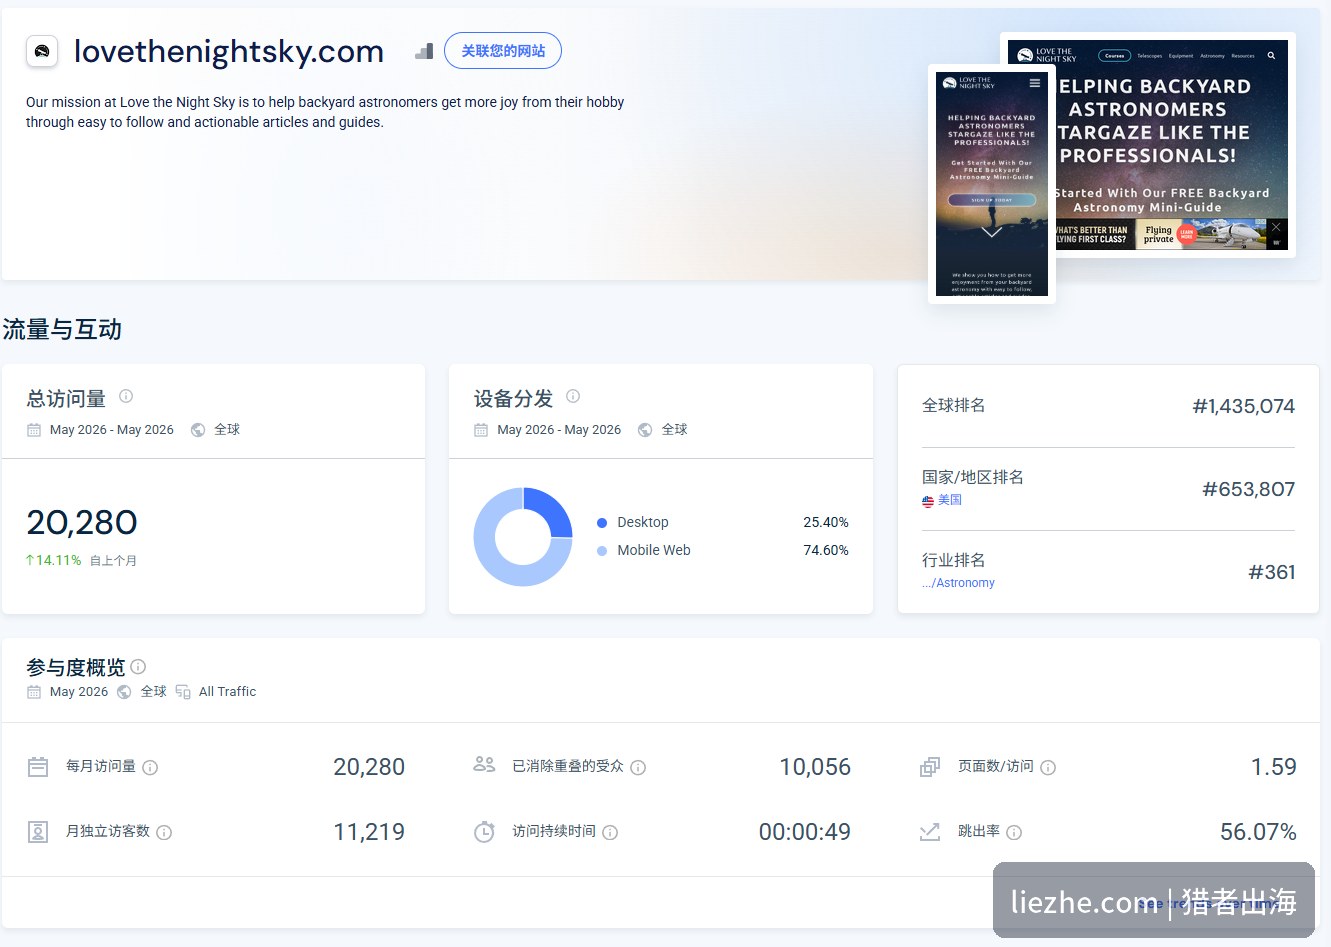Click the traffic bars icon beside the domain name

pyautogui.click(x=424, y=51)
